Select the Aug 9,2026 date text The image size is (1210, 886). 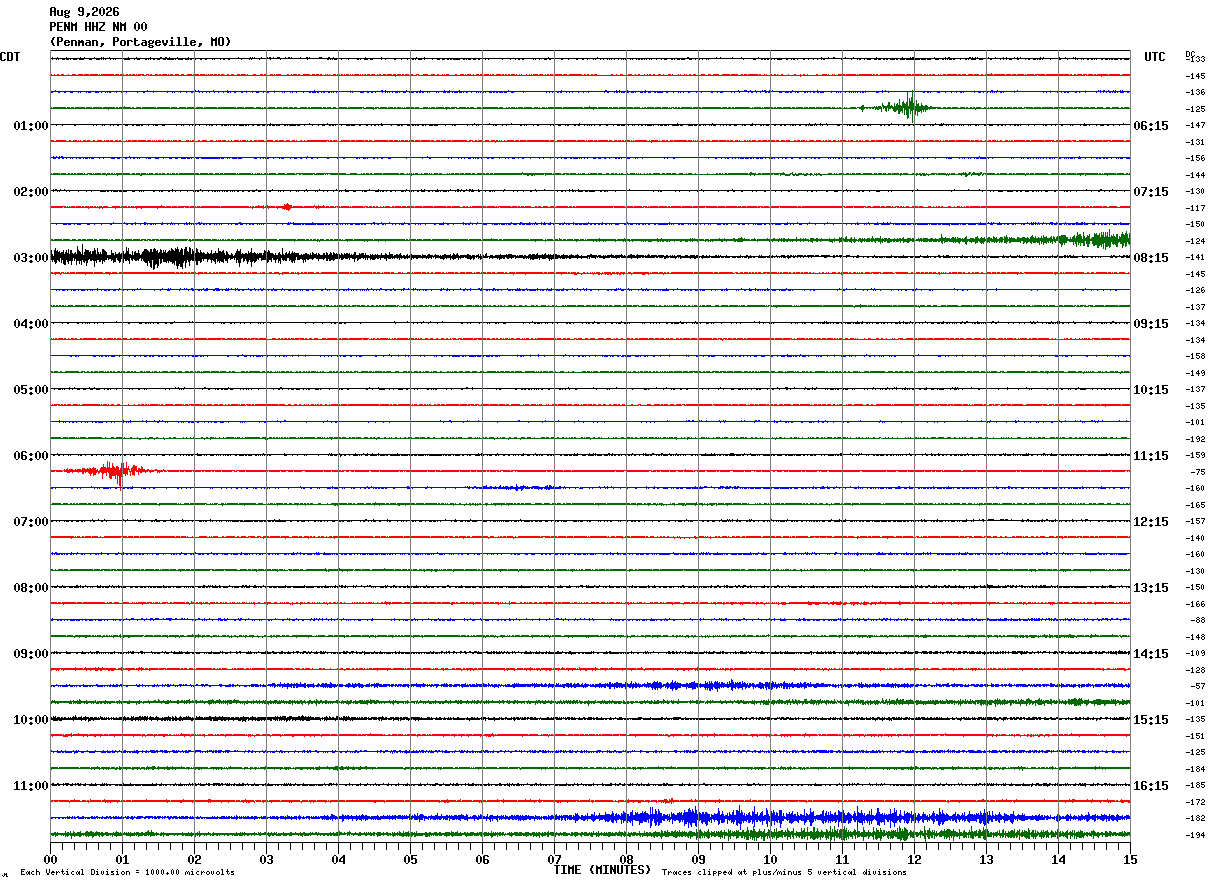point(84,12)
